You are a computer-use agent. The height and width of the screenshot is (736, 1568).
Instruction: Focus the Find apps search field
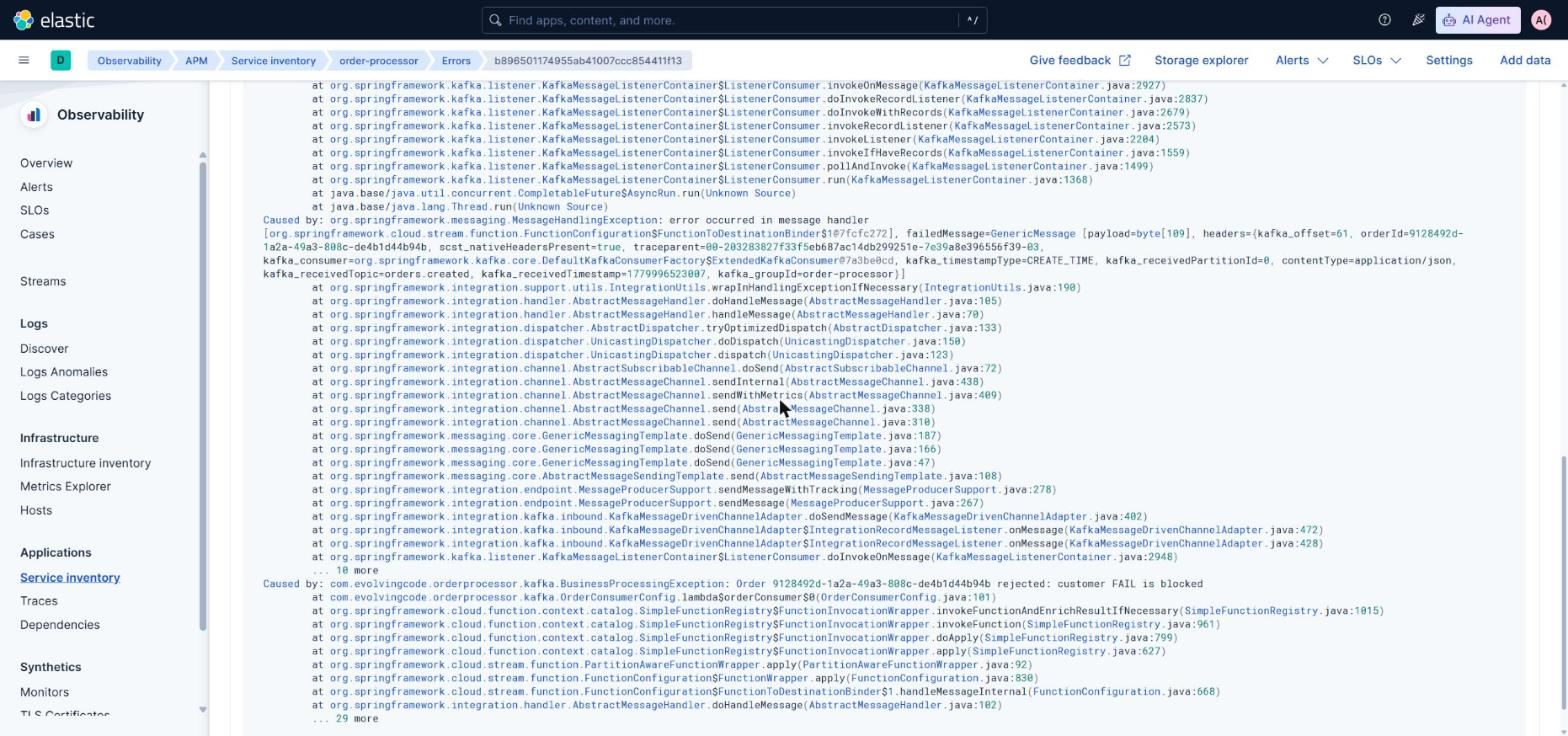coord(735,20)
